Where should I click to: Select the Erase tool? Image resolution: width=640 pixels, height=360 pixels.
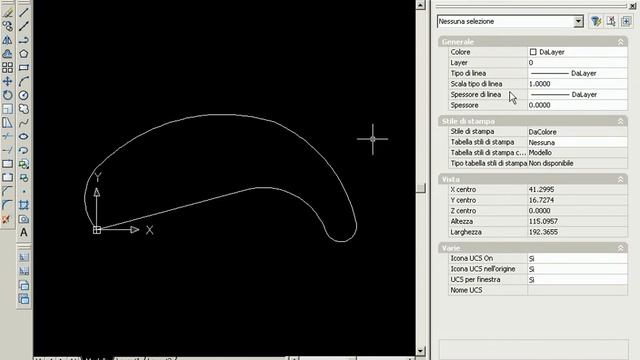point(7,13)
